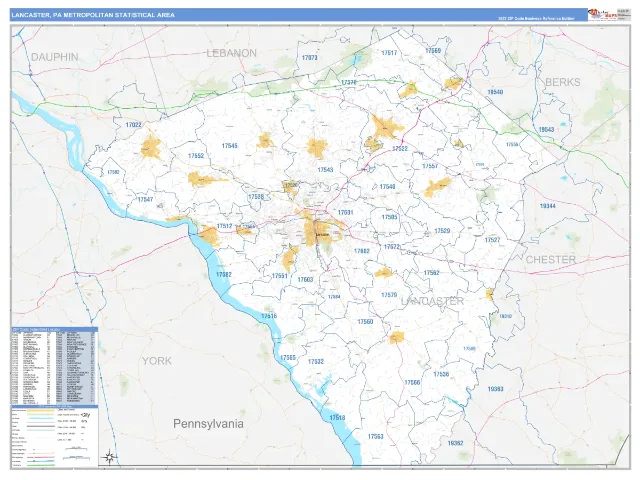Click the map title Lancaster, PA Metropolitan Statistical Area

point(93,15)
